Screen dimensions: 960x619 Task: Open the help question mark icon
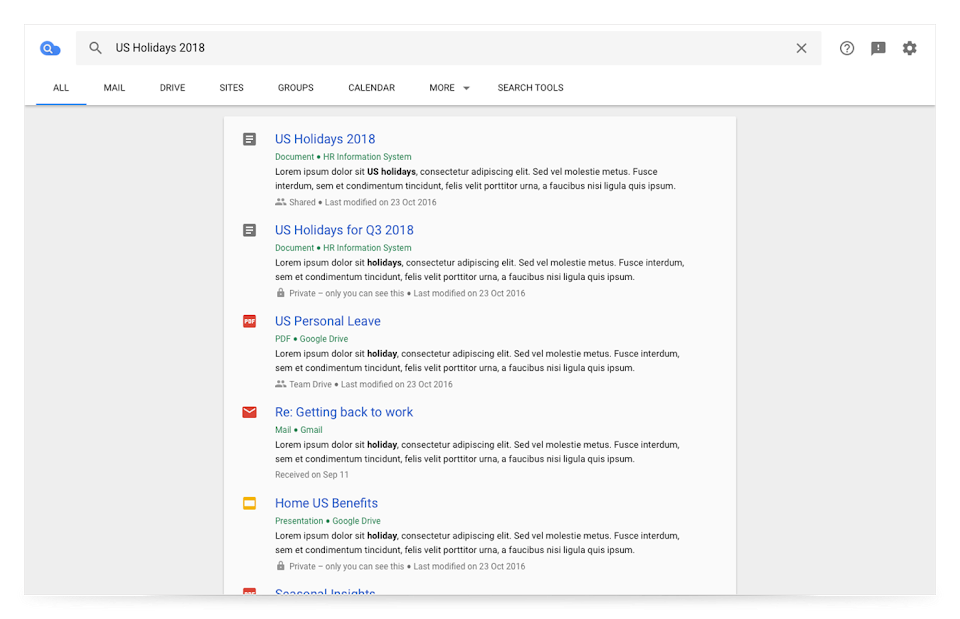point(847,48)
